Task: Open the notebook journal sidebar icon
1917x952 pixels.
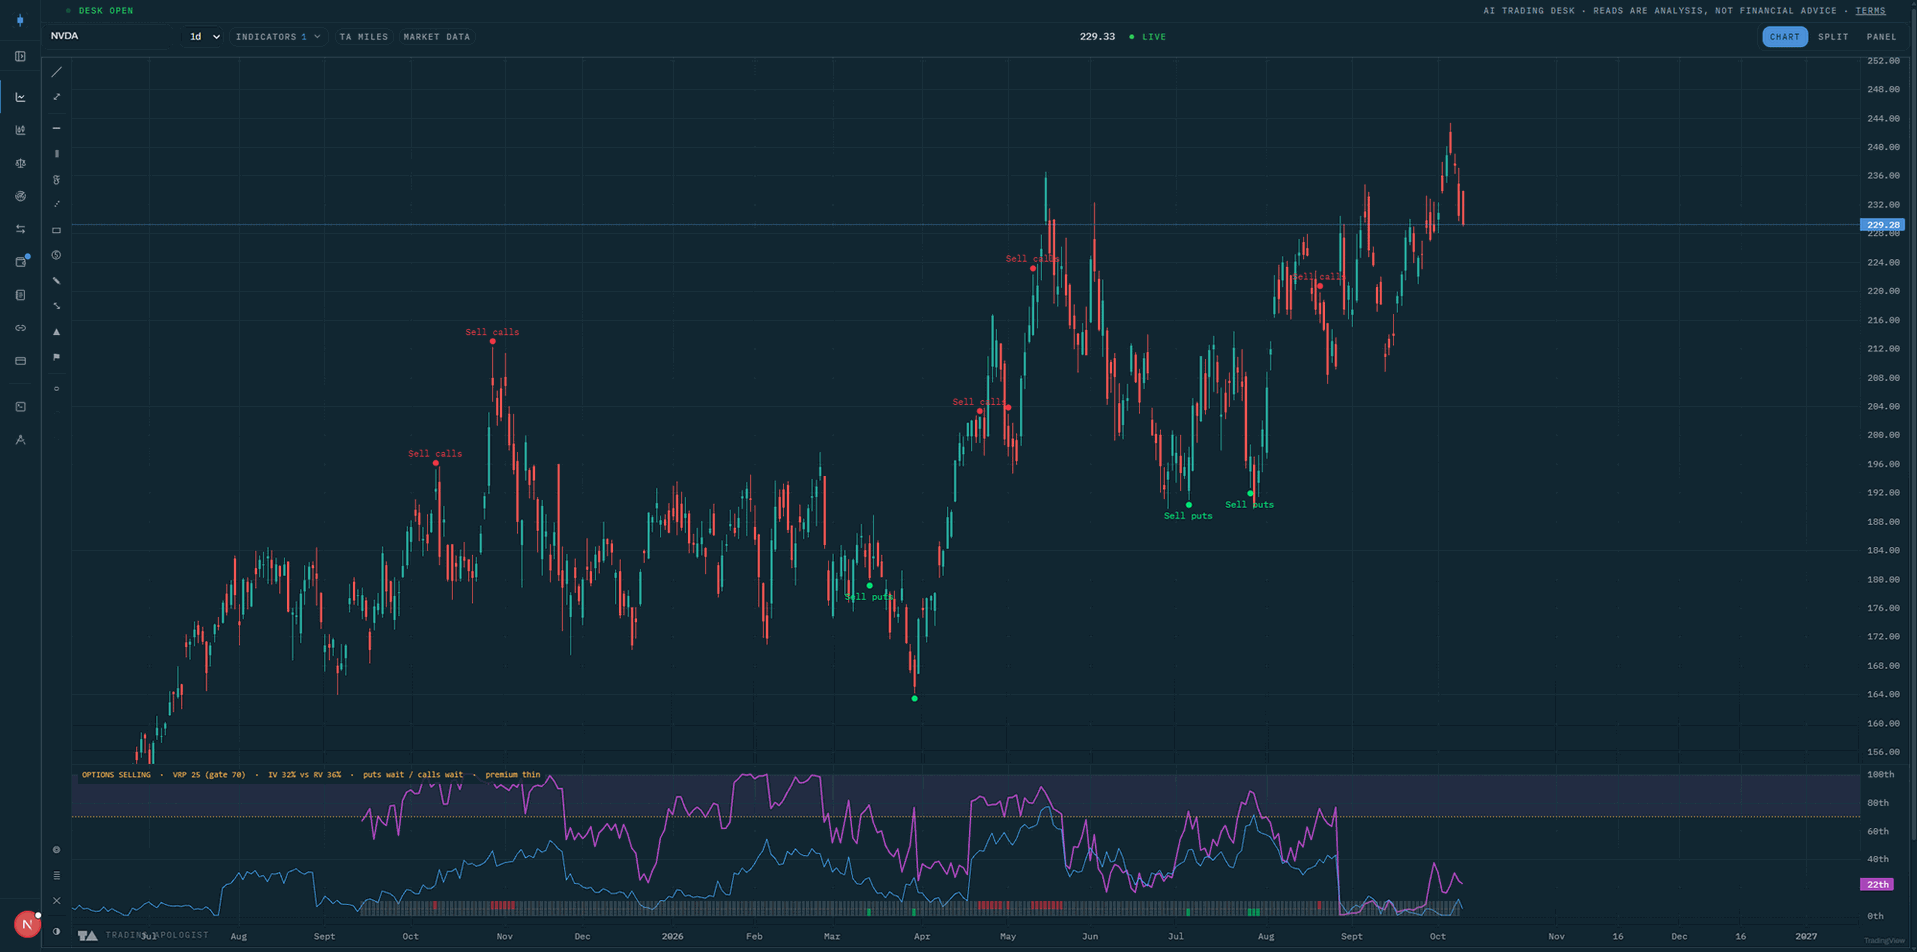Action: [x=20, y=295]
